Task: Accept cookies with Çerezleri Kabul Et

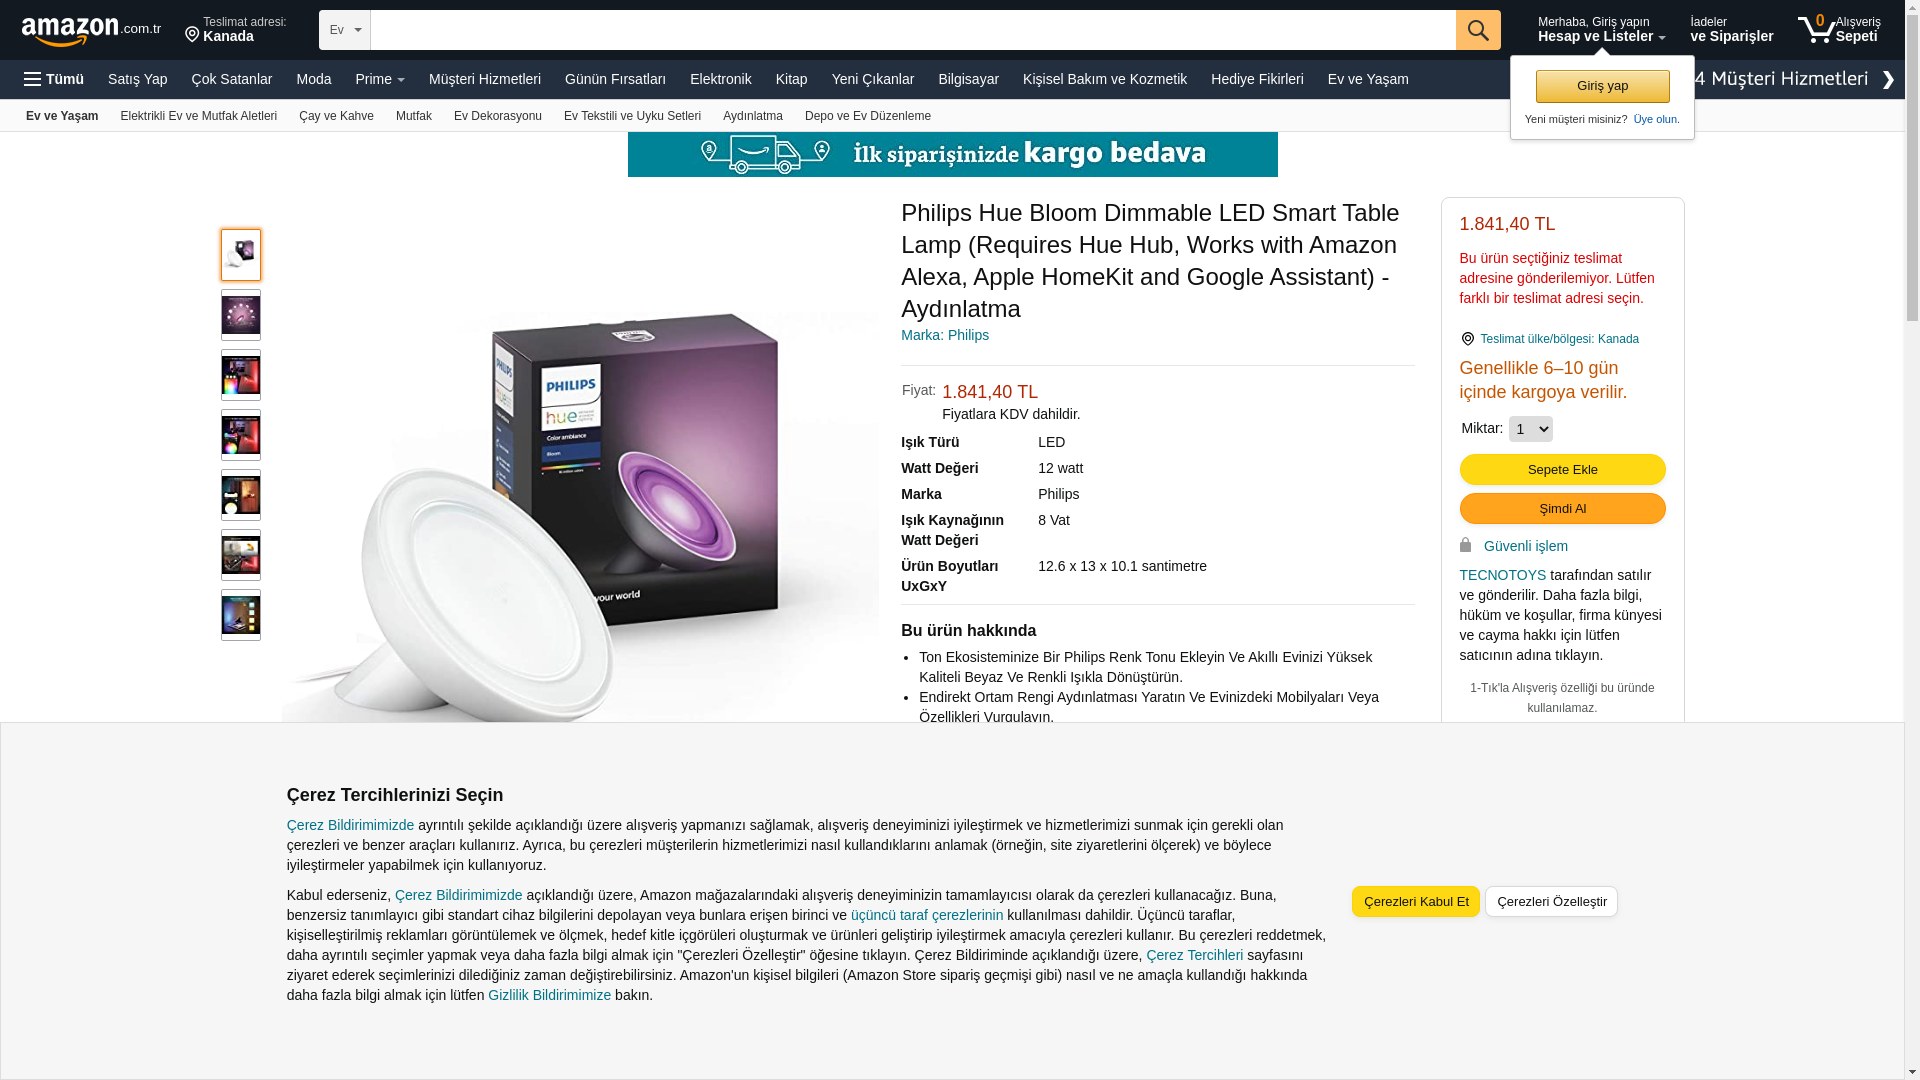Action: (1415, 901)
